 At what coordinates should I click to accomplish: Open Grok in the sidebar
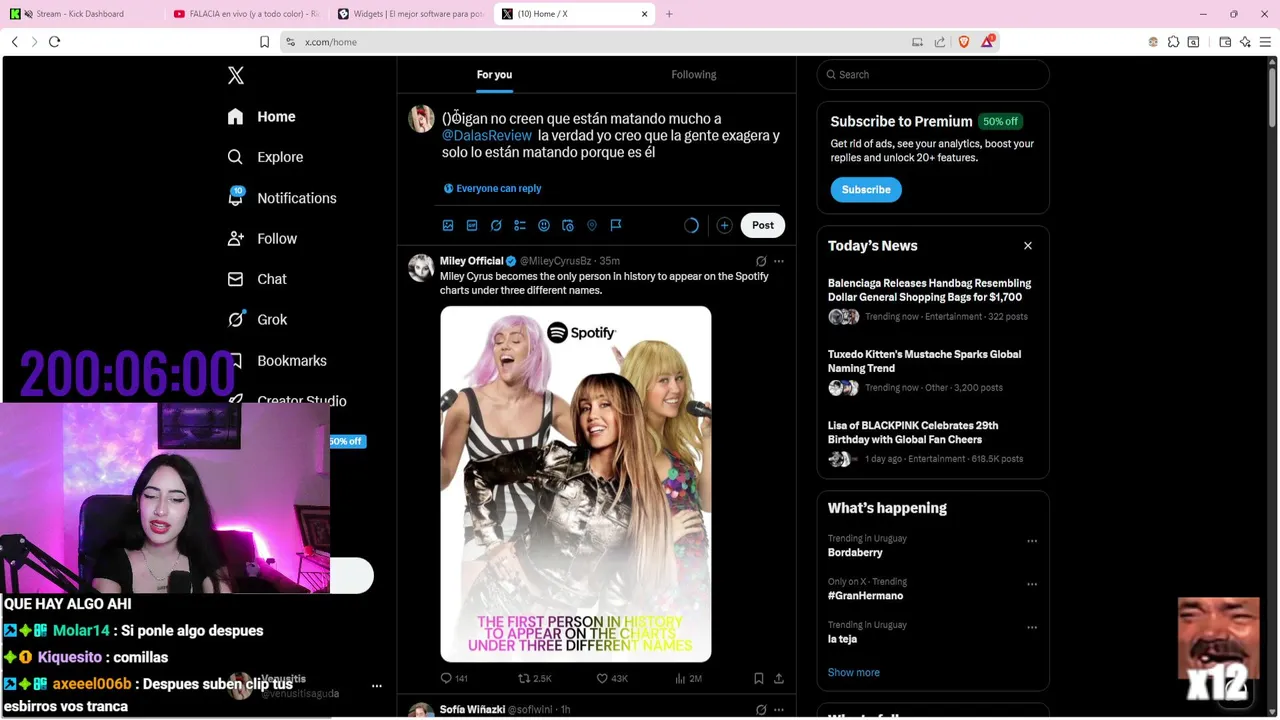257,320
